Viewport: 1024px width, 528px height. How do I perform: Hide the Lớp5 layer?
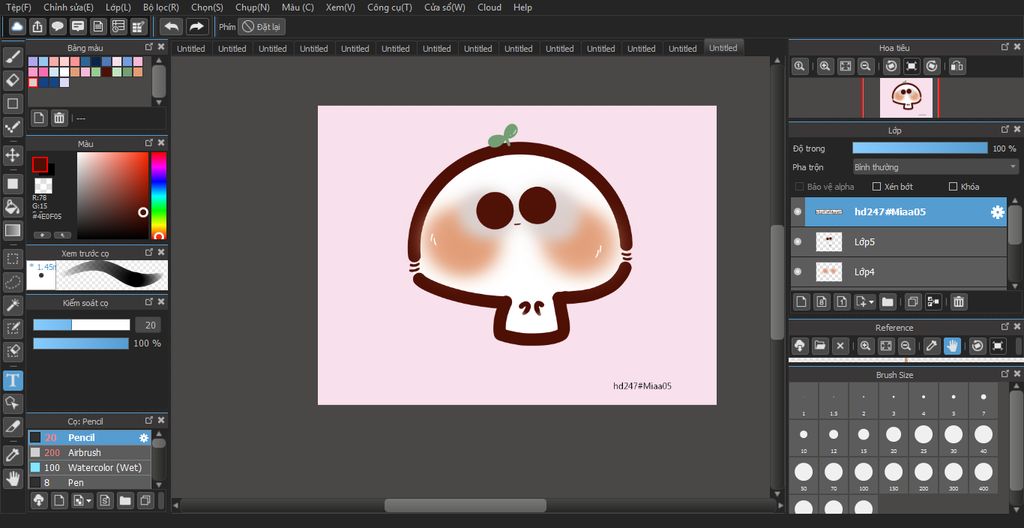tap(797, 242)
